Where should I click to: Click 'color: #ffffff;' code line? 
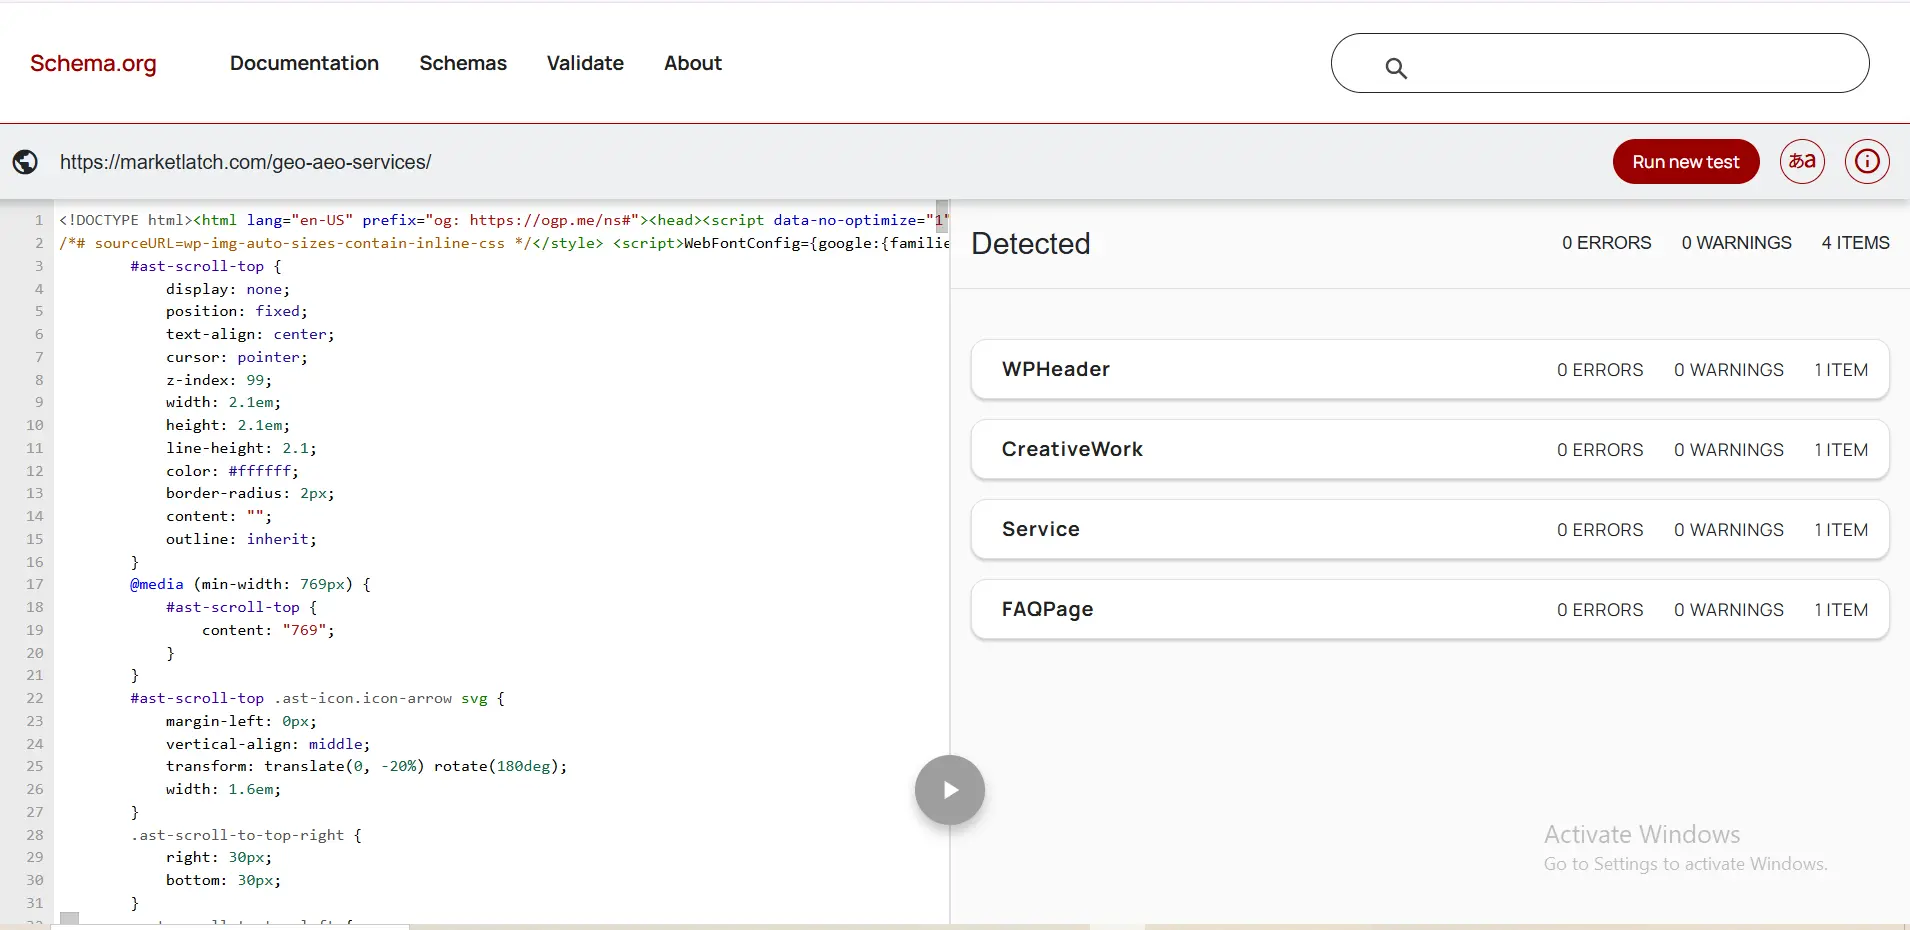232,471
